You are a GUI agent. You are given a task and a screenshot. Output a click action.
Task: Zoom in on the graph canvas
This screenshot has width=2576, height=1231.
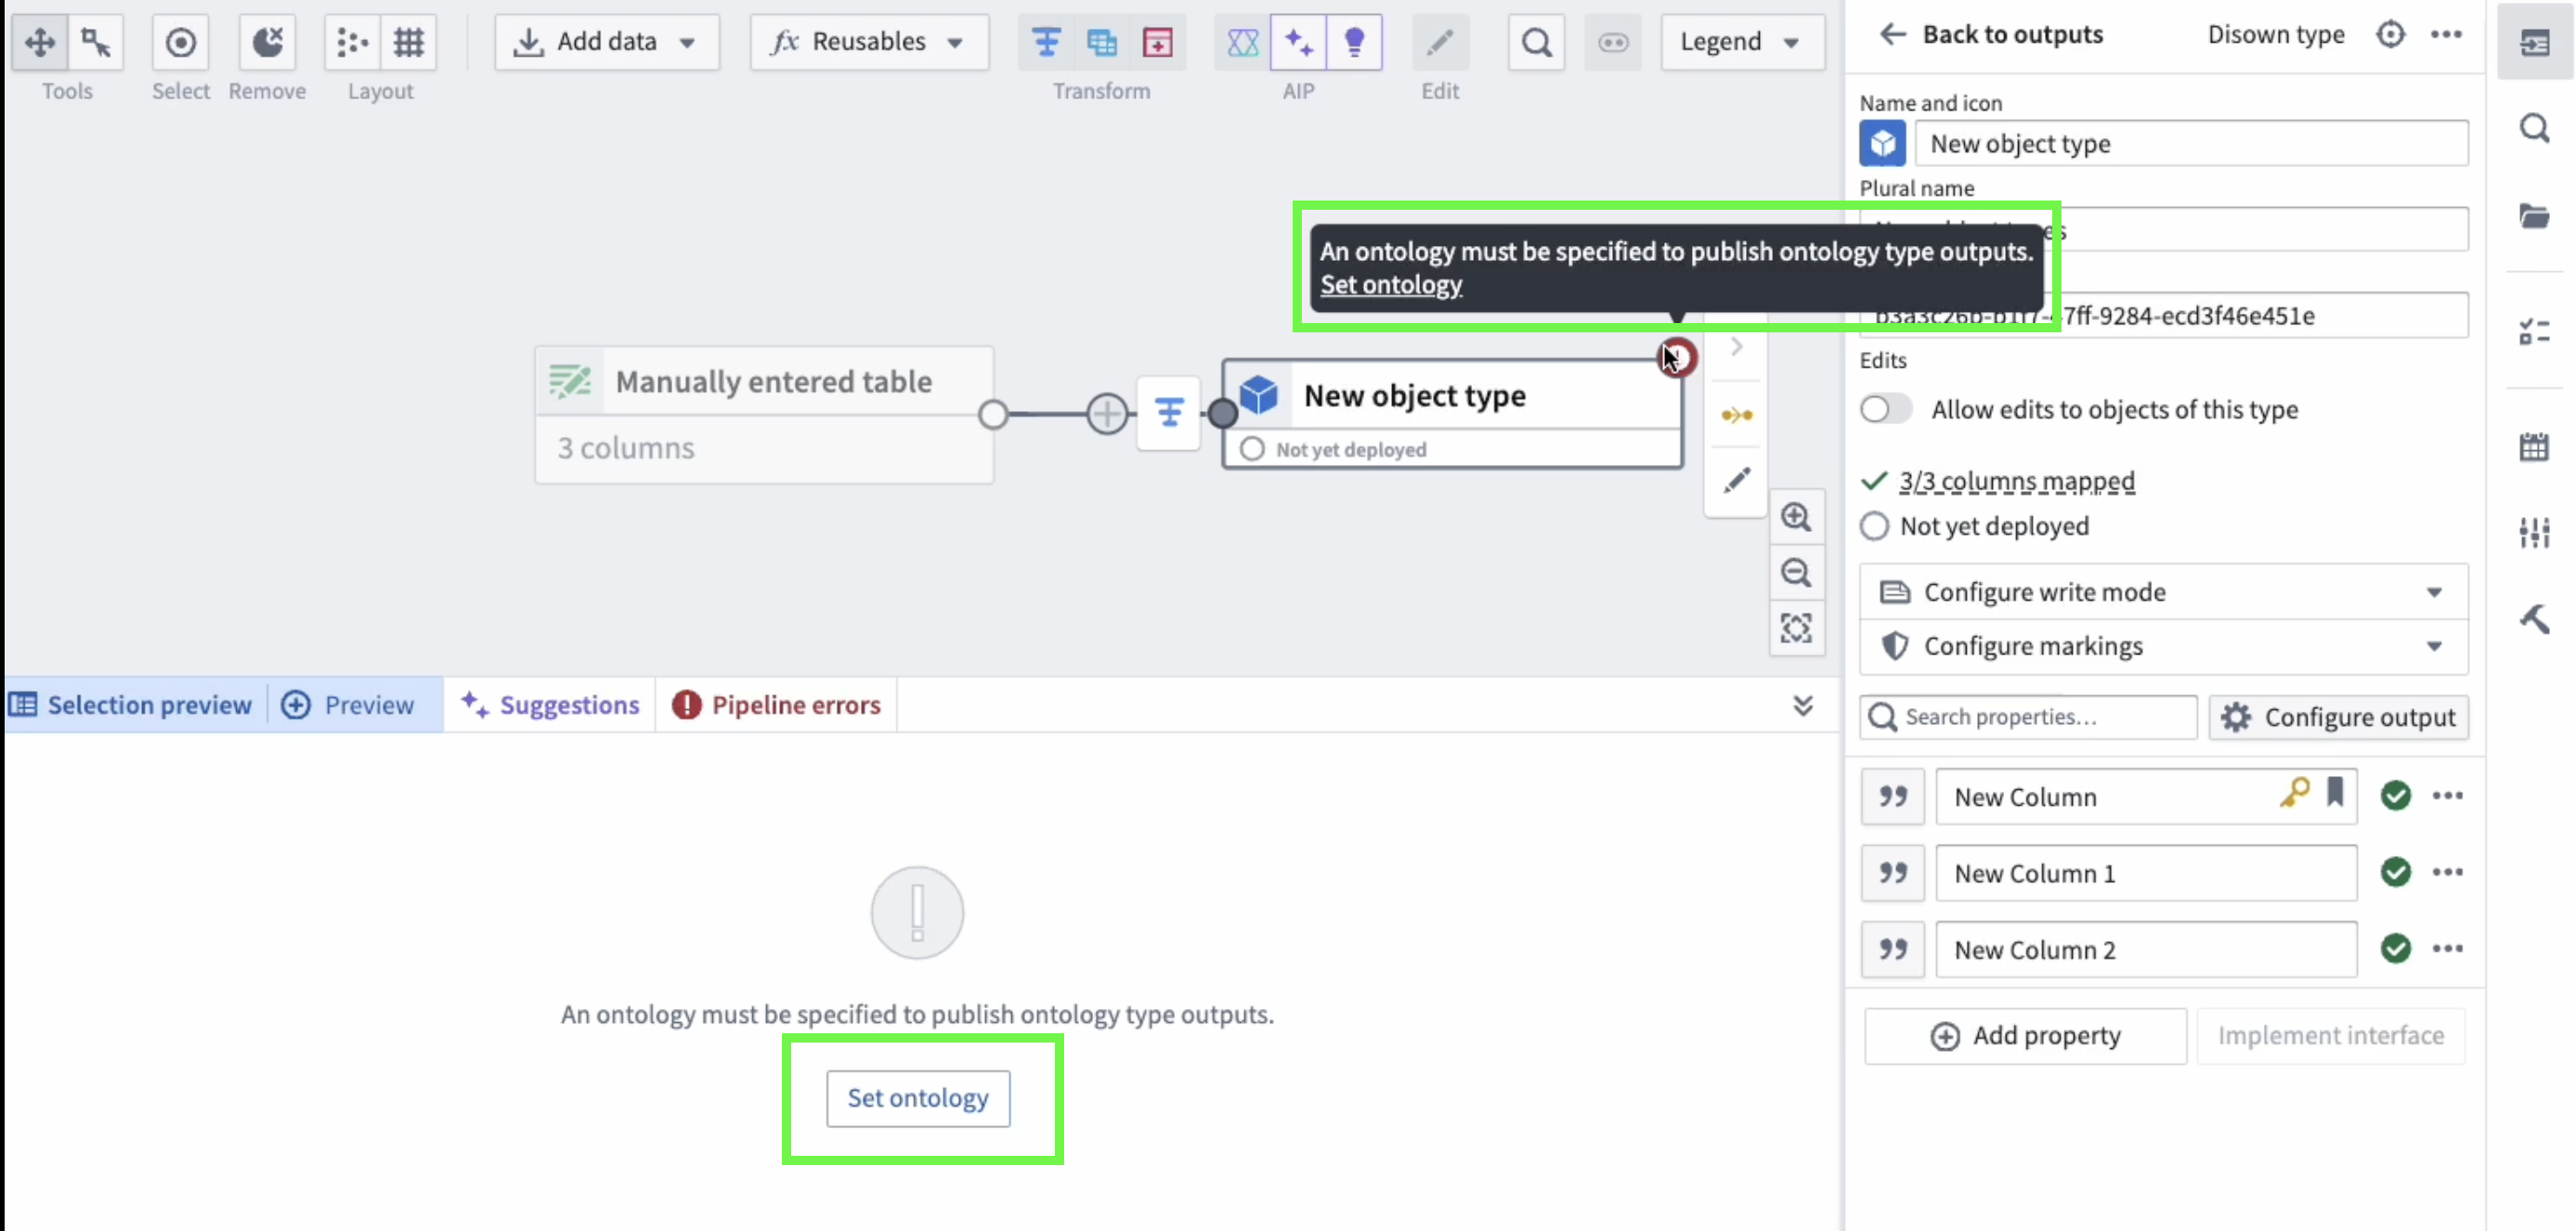click(1796, 517)
